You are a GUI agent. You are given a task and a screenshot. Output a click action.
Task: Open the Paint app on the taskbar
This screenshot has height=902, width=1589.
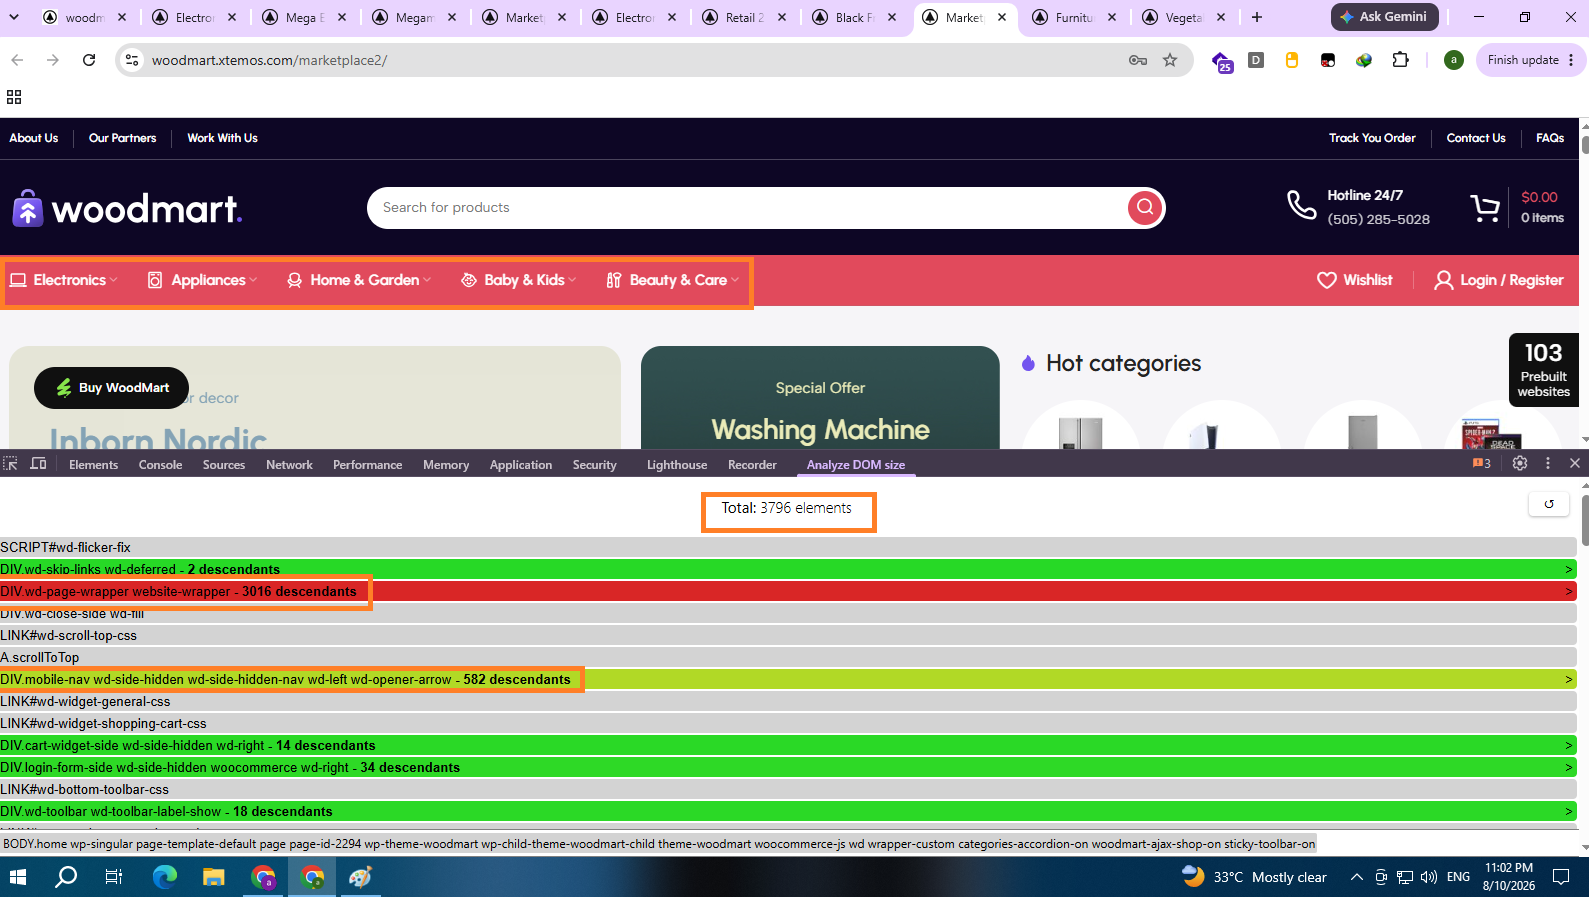[x=360, y=877]
